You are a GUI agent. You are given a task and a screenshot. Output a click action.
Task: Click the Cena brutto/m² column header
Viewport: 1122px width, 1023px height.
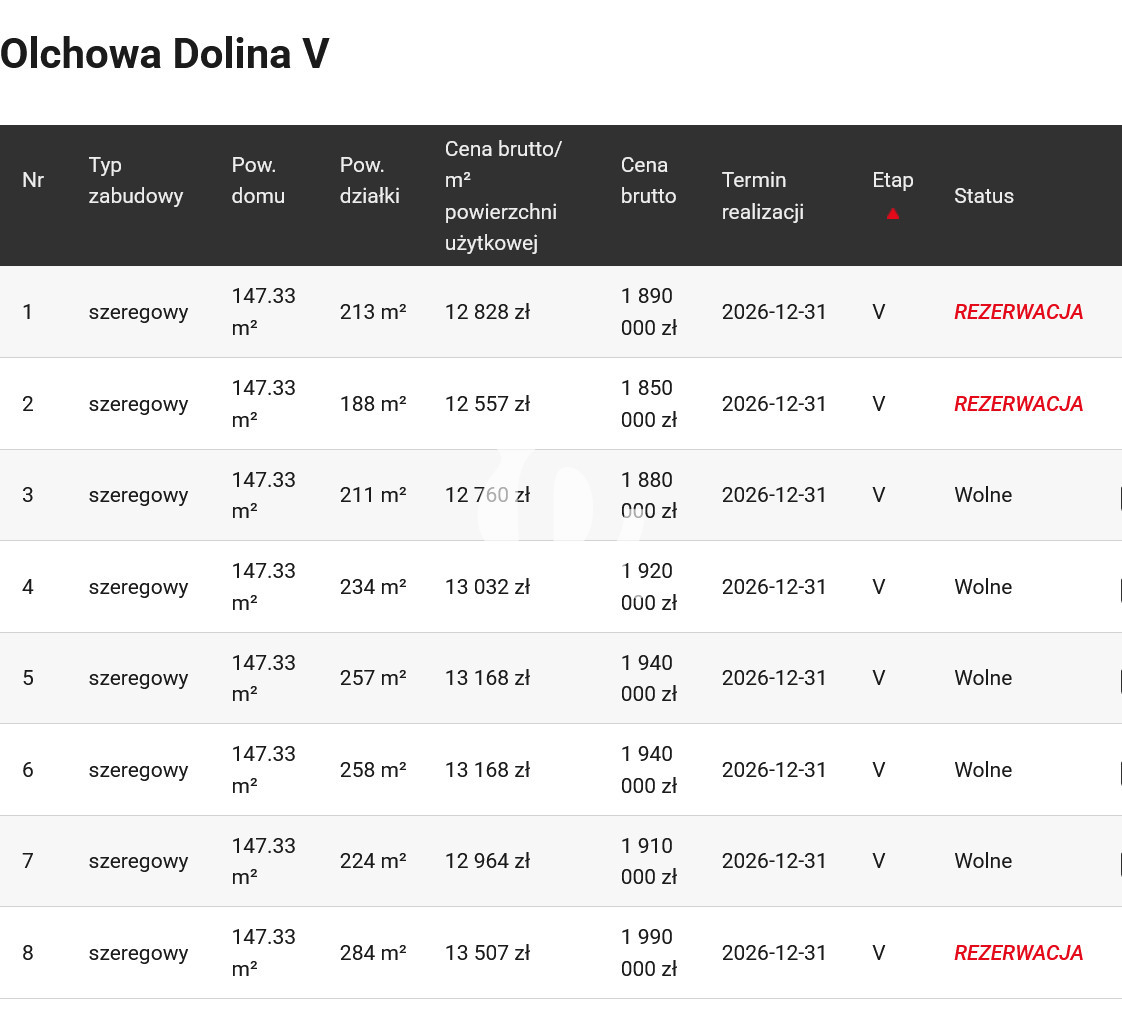coord(503,196)
